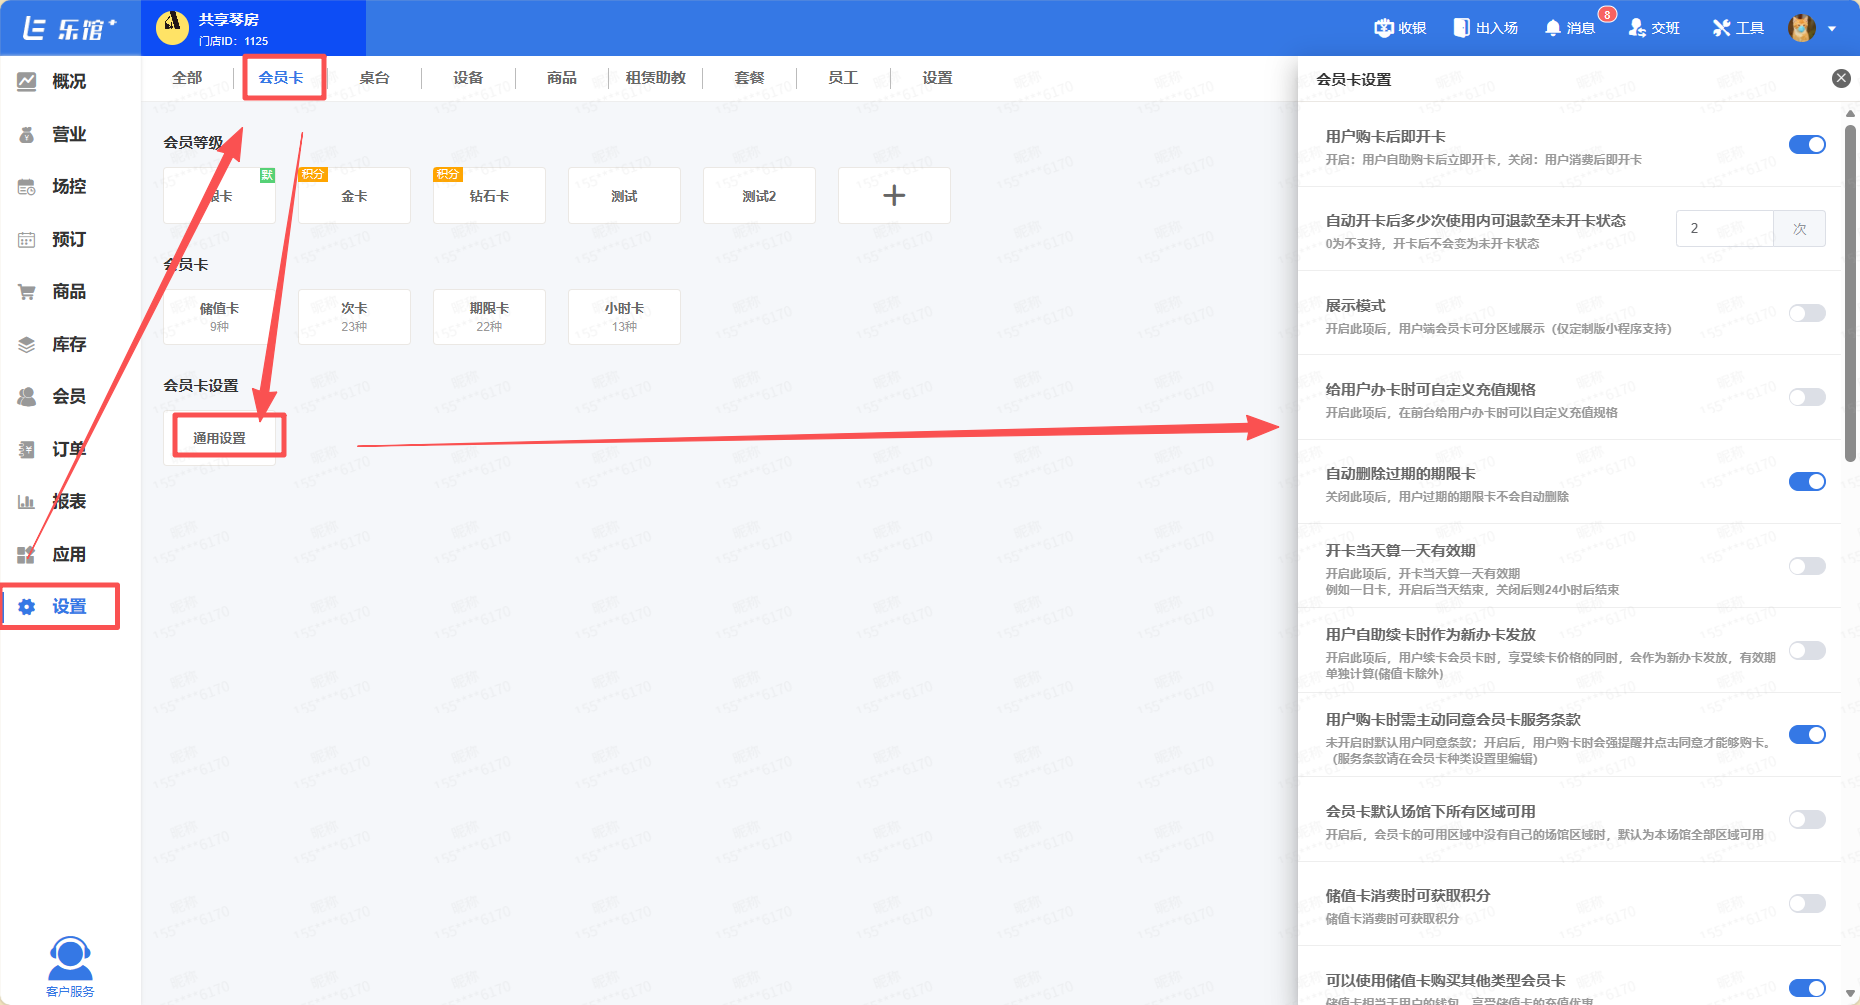Open the 收银 cashier icon
The image size is (1860, 1005).
coord(1384,28)
